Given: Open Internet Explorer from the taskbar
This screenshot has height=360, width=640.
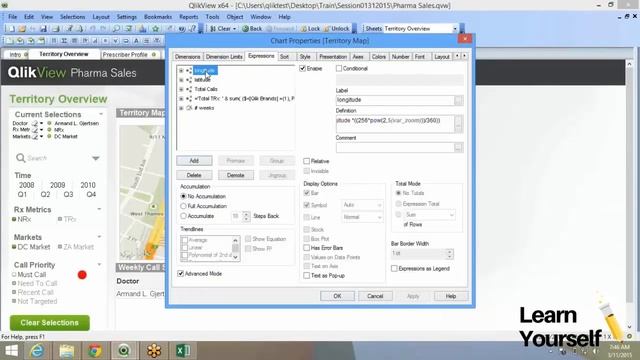Looking at the screenshot, I should (x=37, y=351).
